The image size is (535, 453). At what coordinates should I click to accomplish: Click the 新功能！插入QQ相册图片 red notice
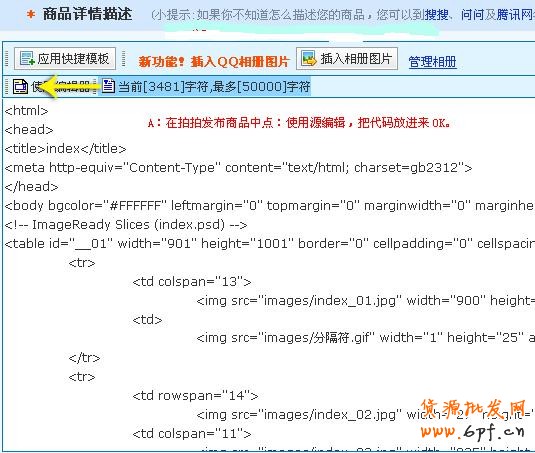point(214,61)
